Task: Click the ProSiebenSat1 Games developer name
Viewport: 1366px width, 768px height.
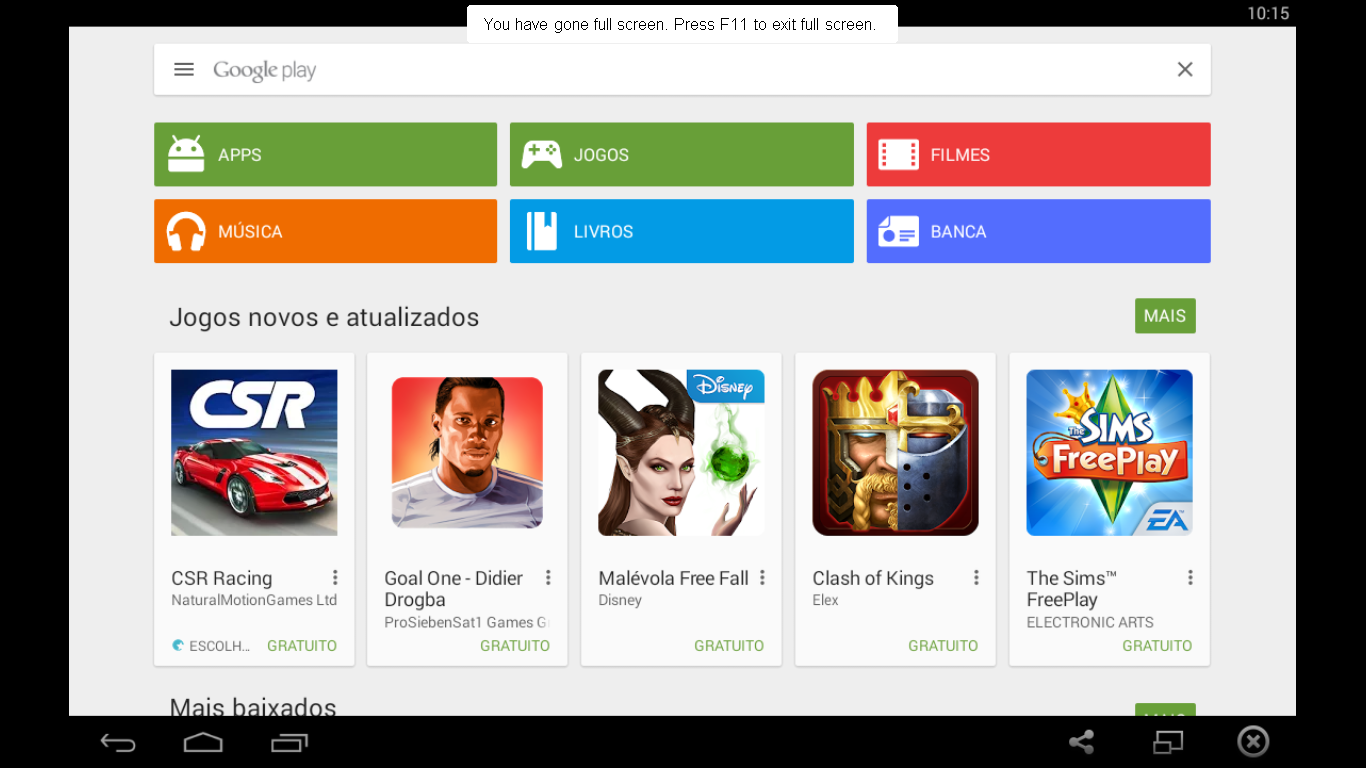Action: pyautogui.click(x=467, y=622)
